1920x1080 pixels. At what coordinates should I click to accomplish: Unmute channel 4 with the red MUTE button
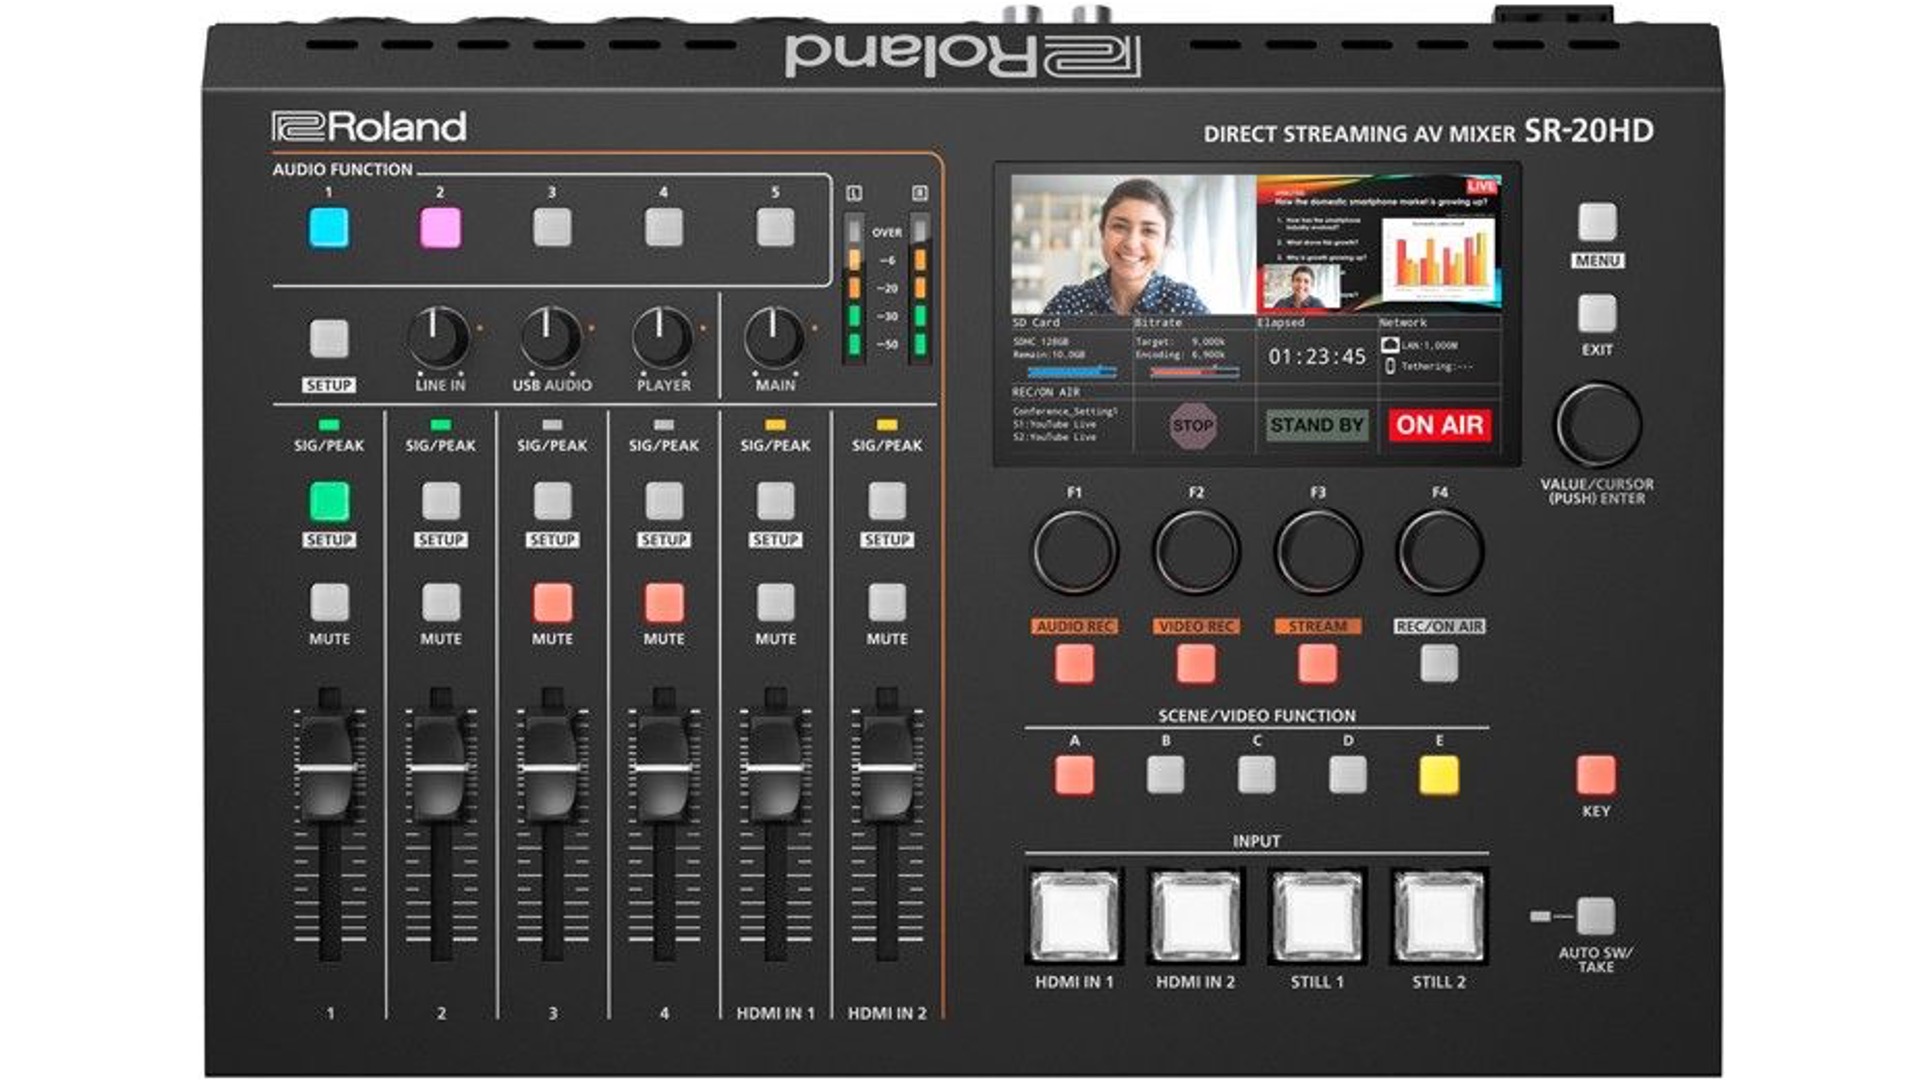(664, 603)
